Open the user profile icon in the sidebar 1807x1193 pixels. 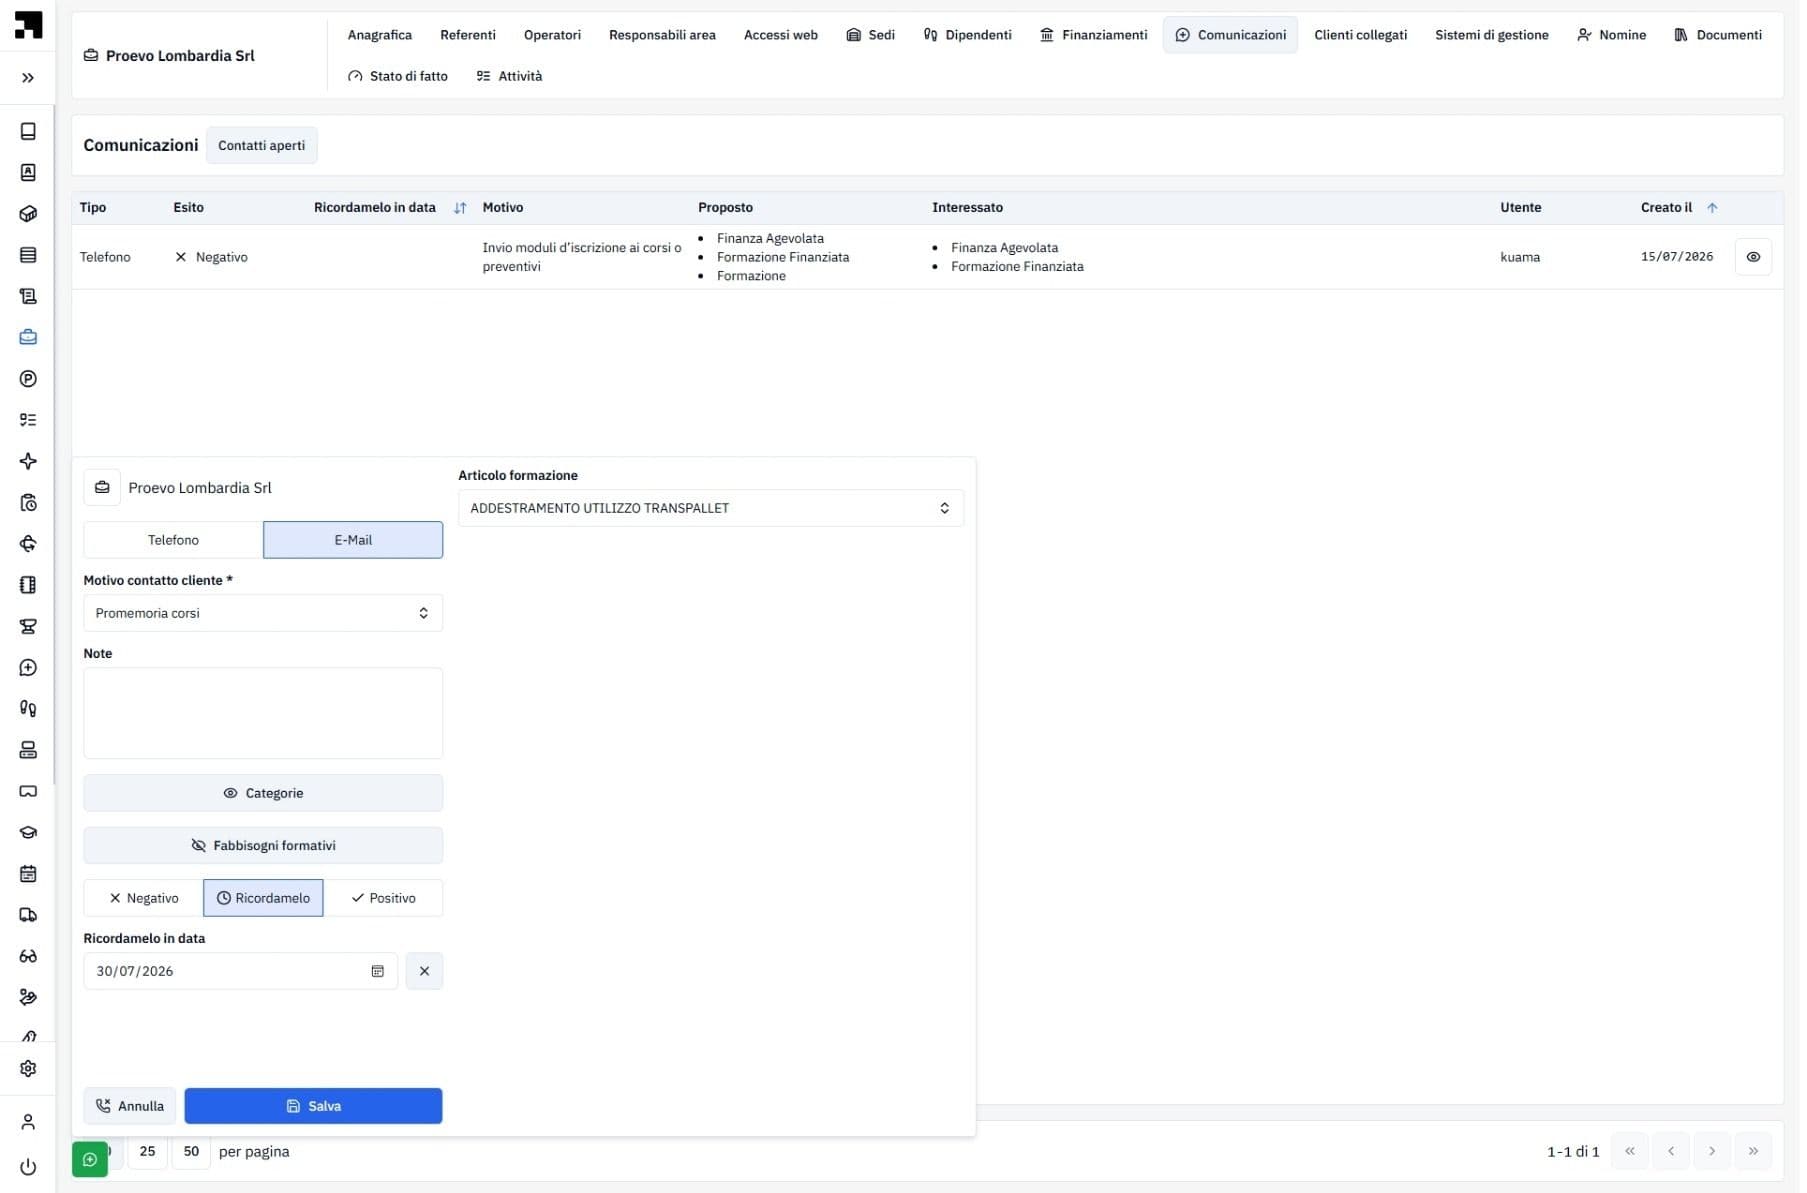28,1122
